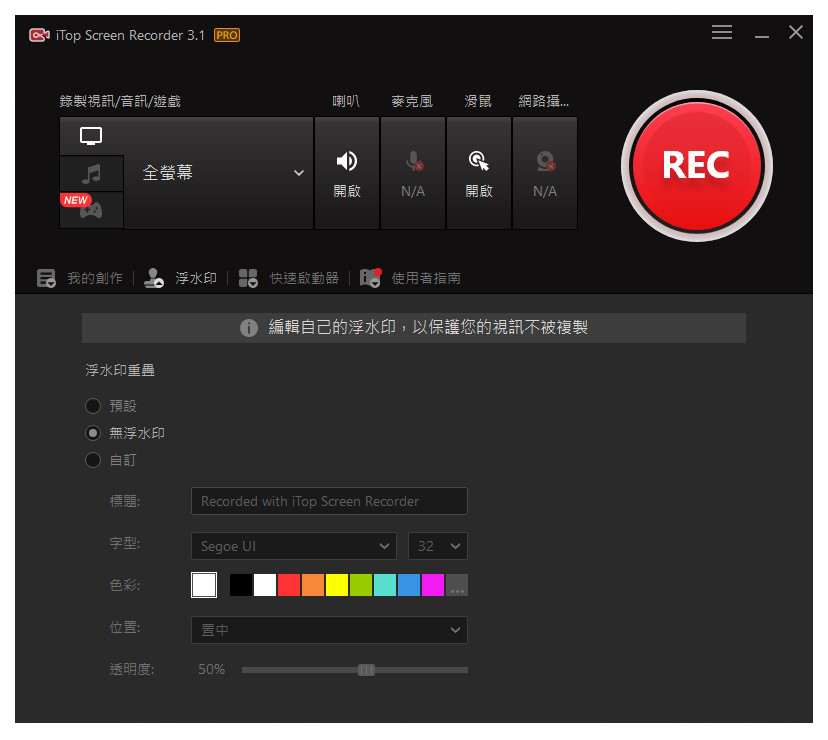Pick the magenta color swatch
828x740 pixels.
tap(433, 585)
